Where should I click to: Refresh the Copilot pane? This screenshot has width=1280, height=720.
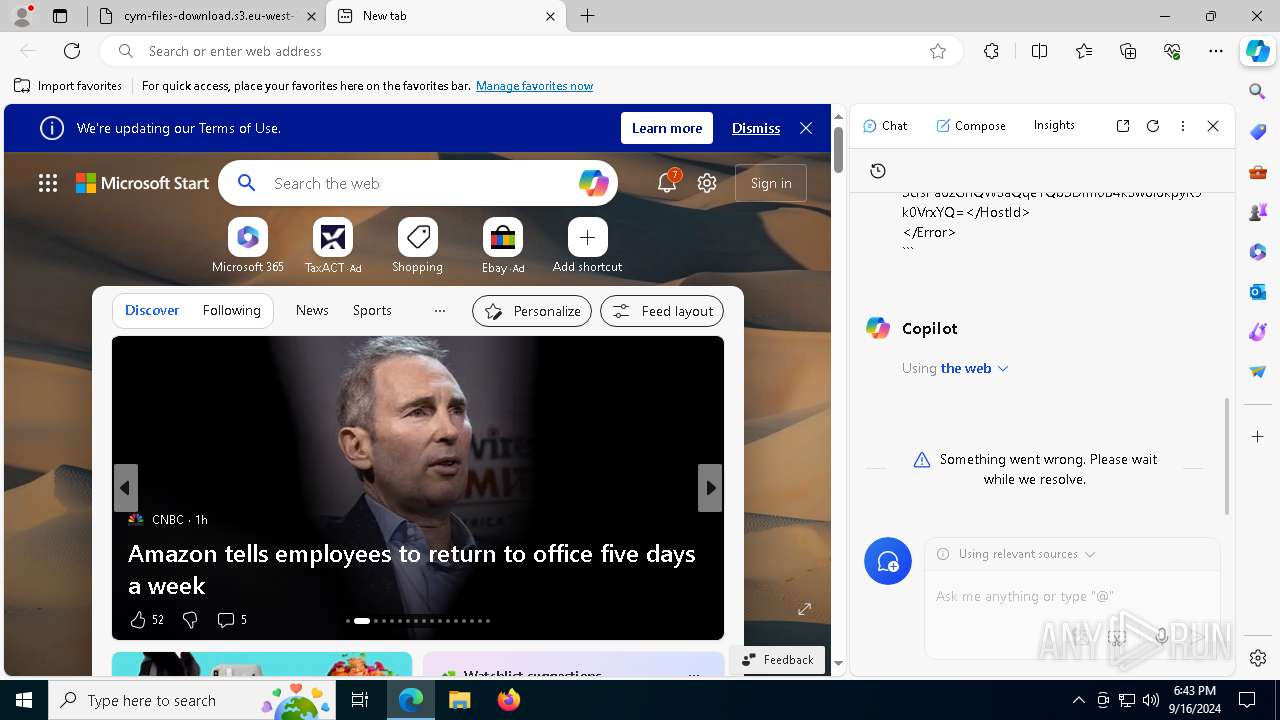(1153, 126)
